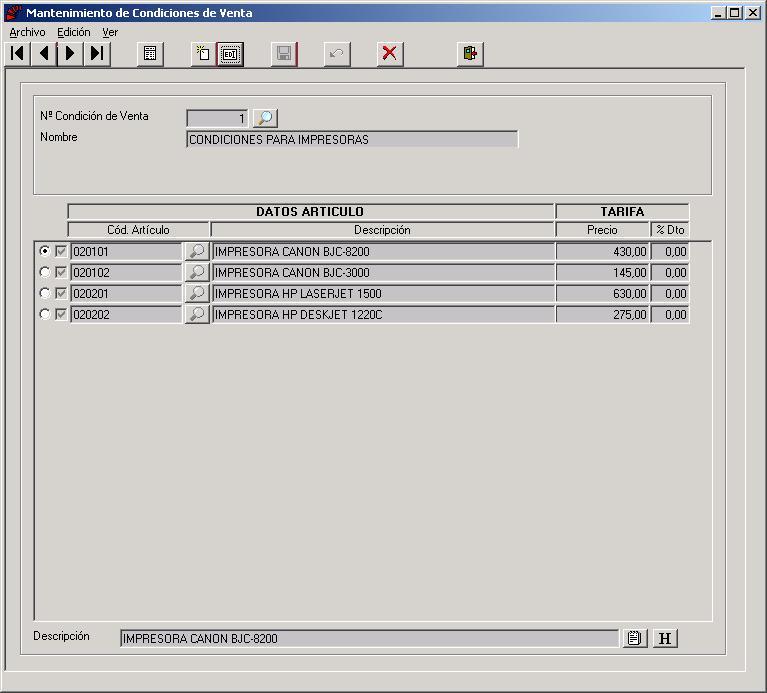Image resolution: width=767 pixels, height=693 pixels.
Task: Delete record with red X icon
Action: (x=390, y=53)
